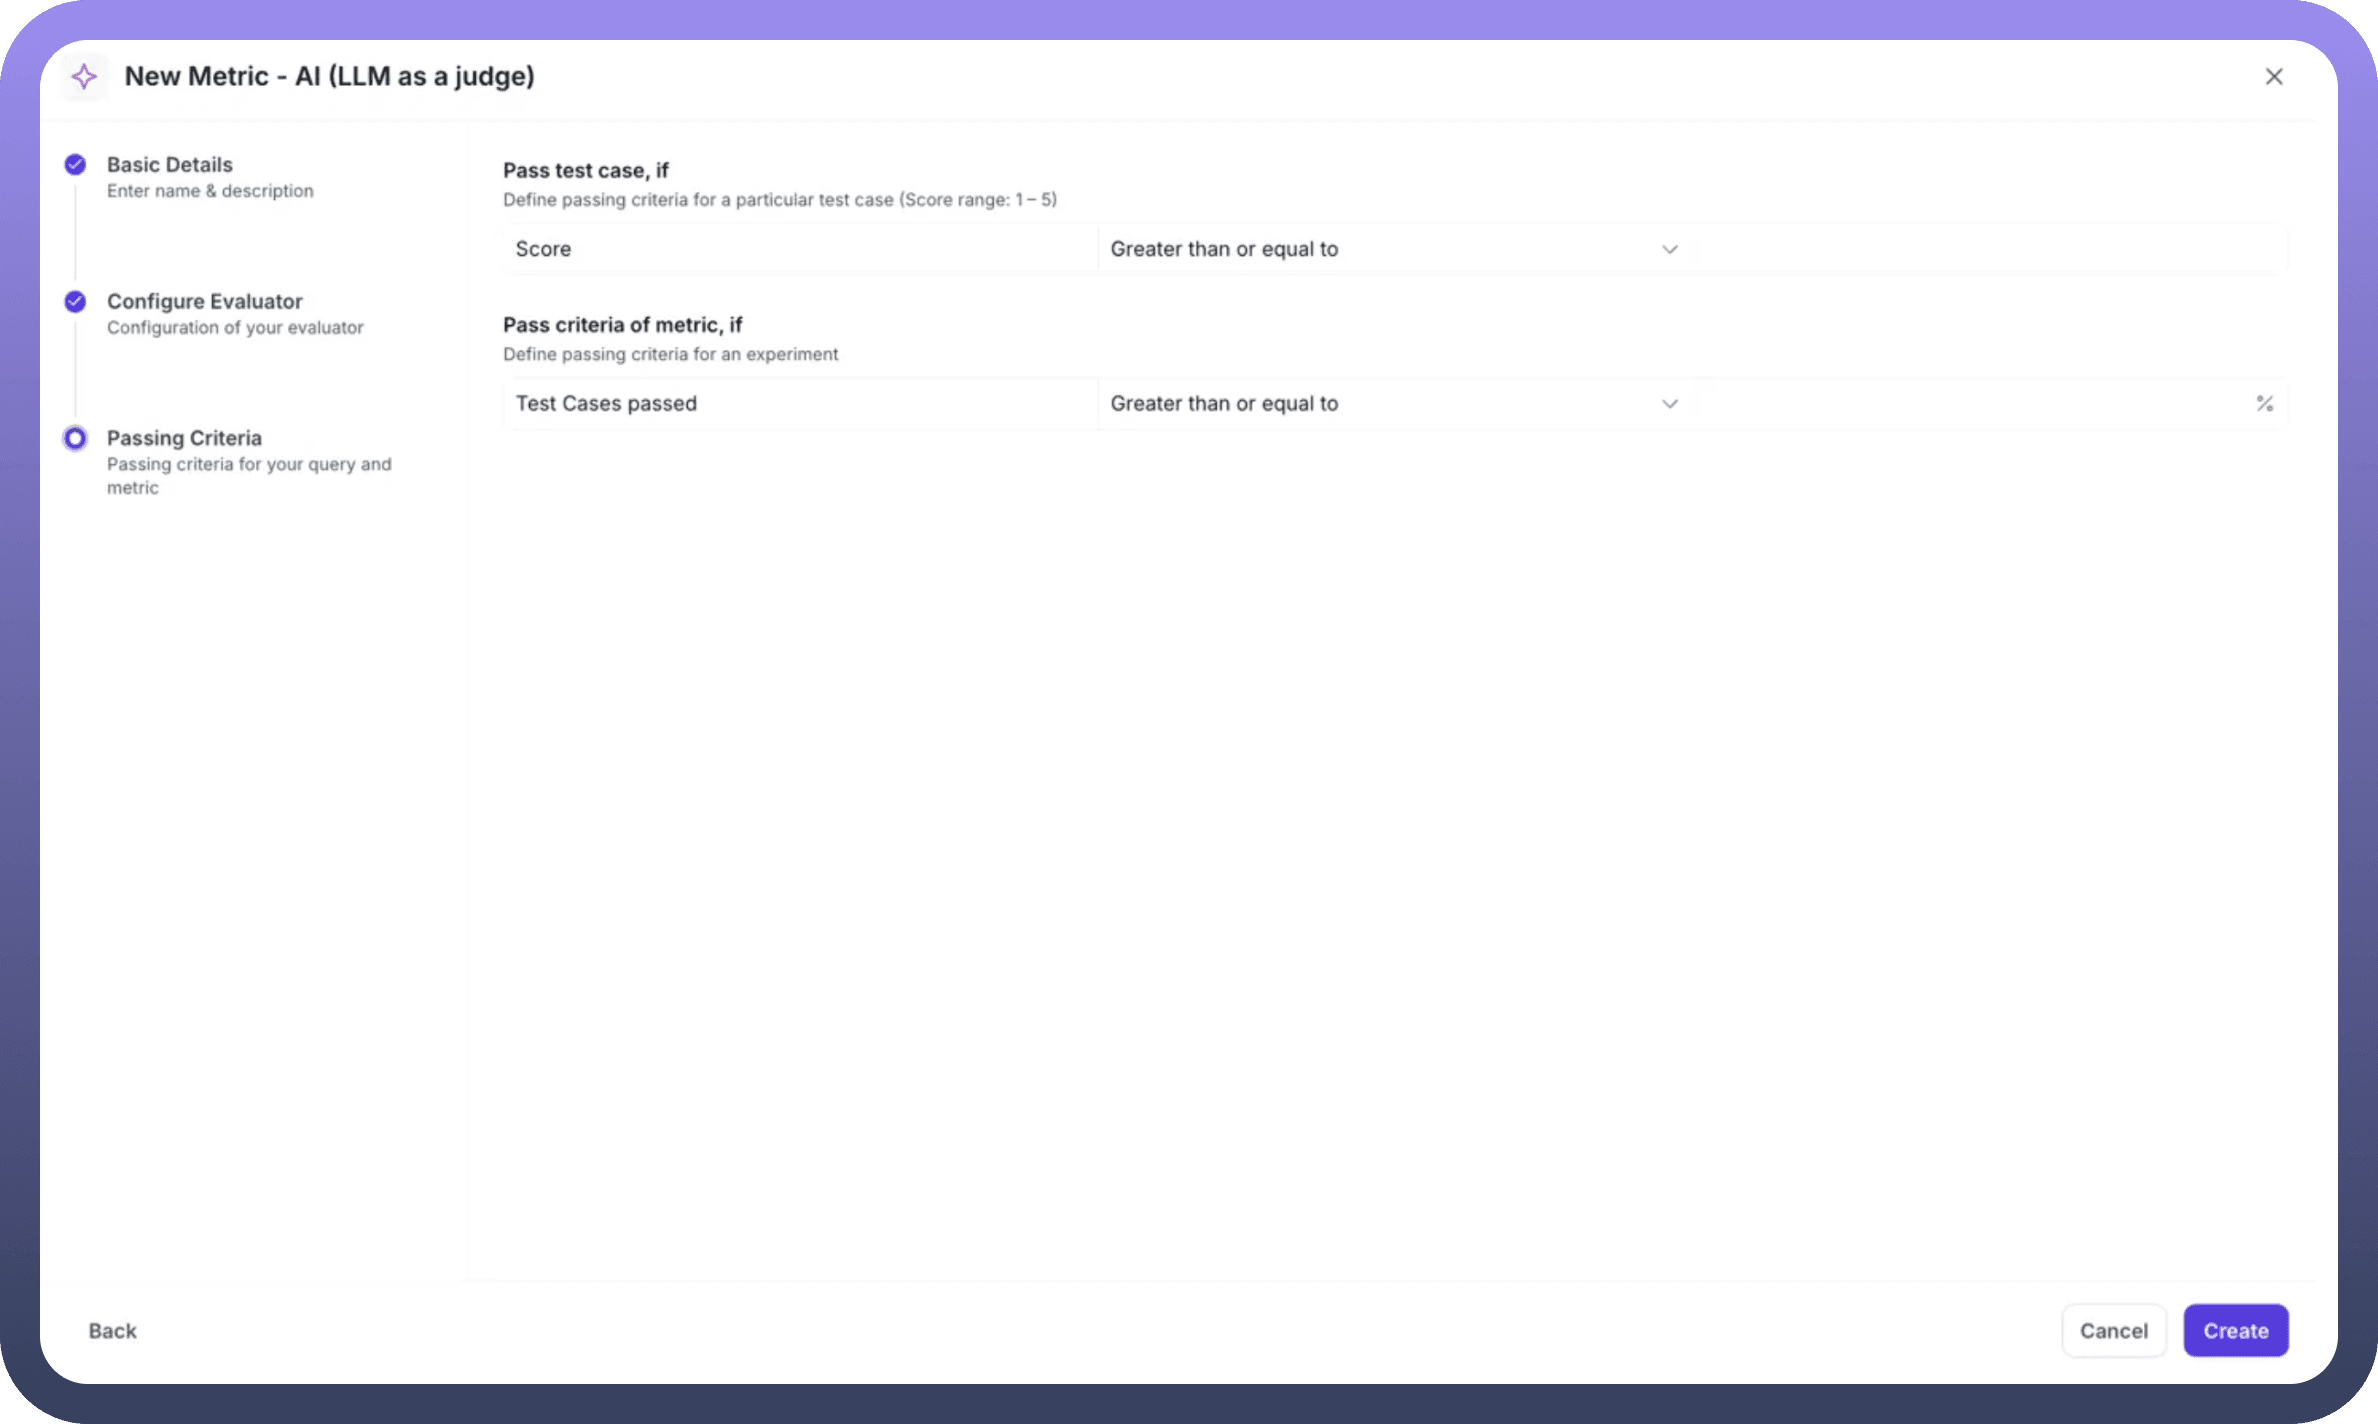Click the sparkle AI metric icon

pos(84,76)
